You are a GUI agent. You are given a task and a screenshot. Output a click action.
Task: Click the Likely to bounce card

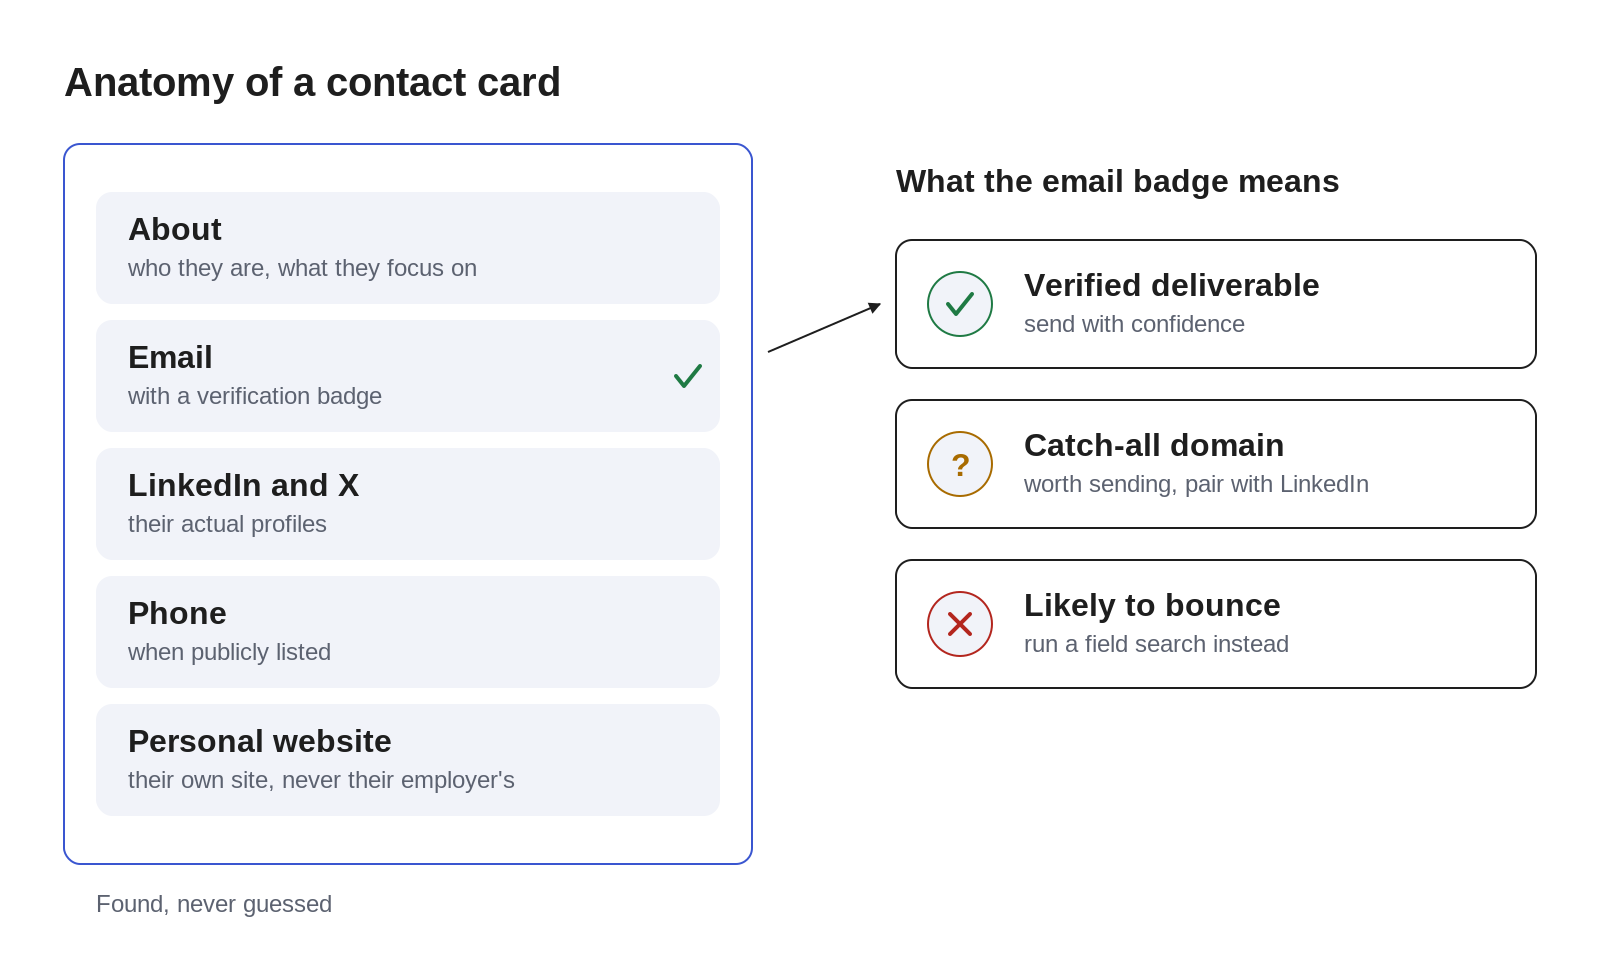(1216, 624)
